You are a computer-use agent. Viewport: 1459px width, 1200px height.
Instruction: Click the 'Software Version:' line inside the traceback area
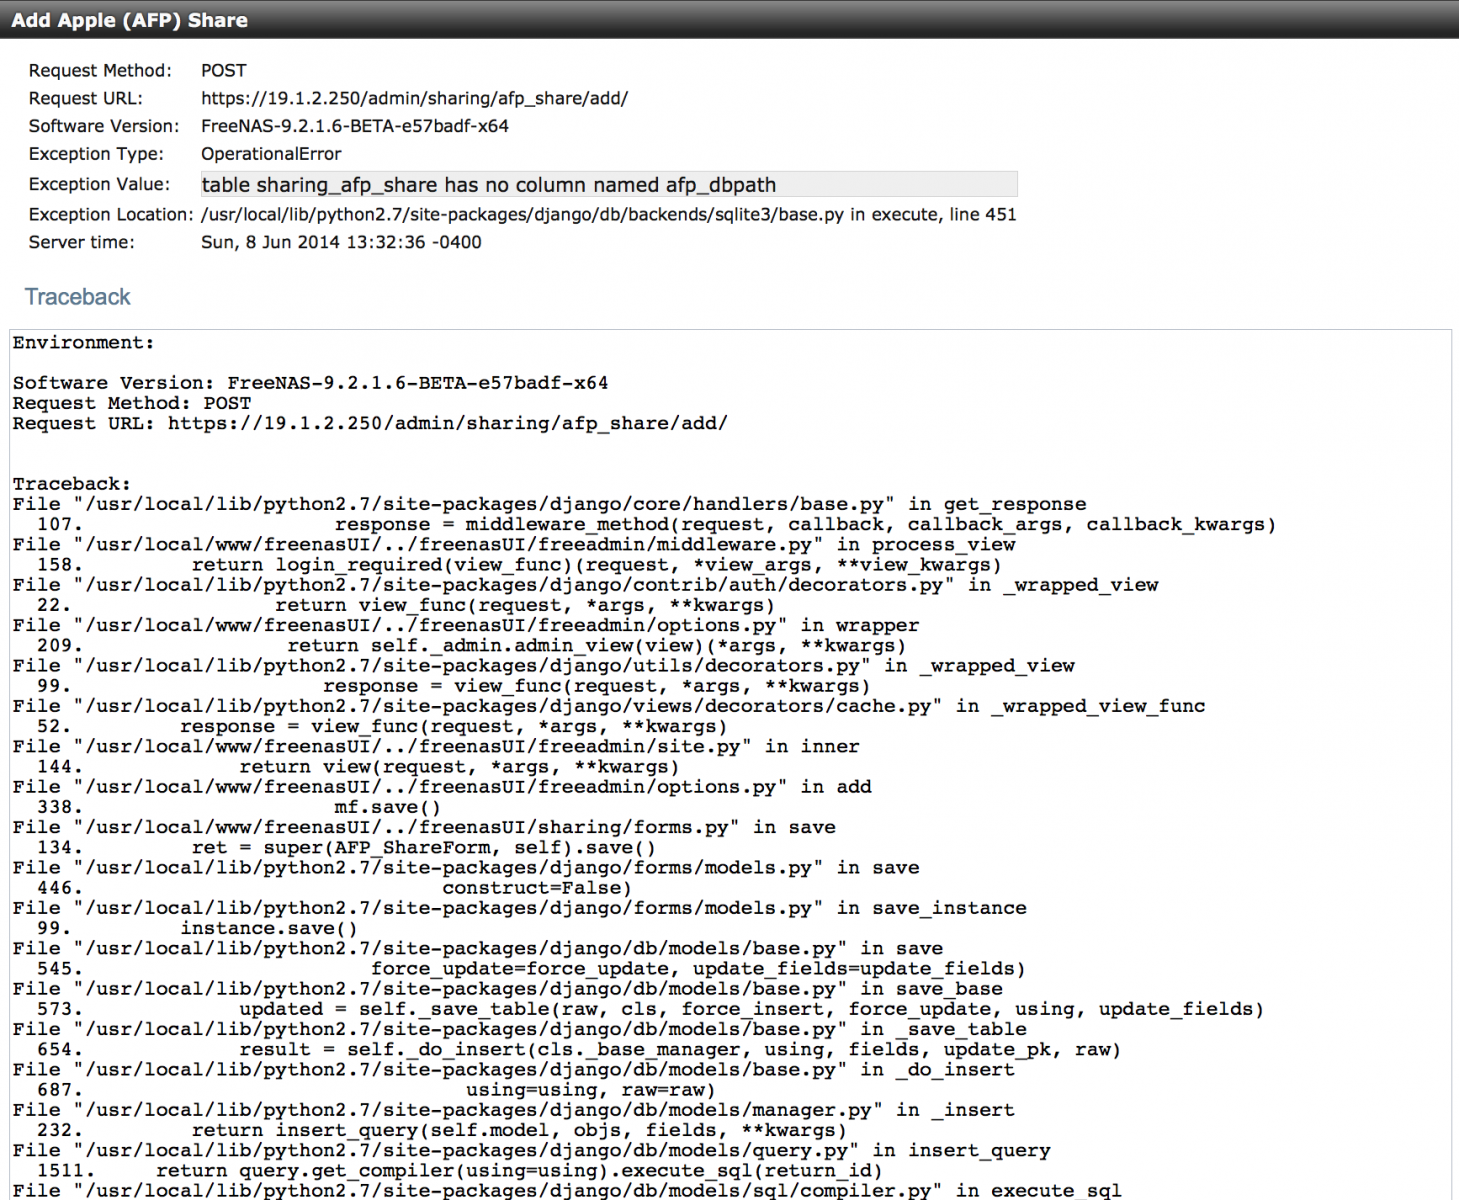tap(310, 383)
